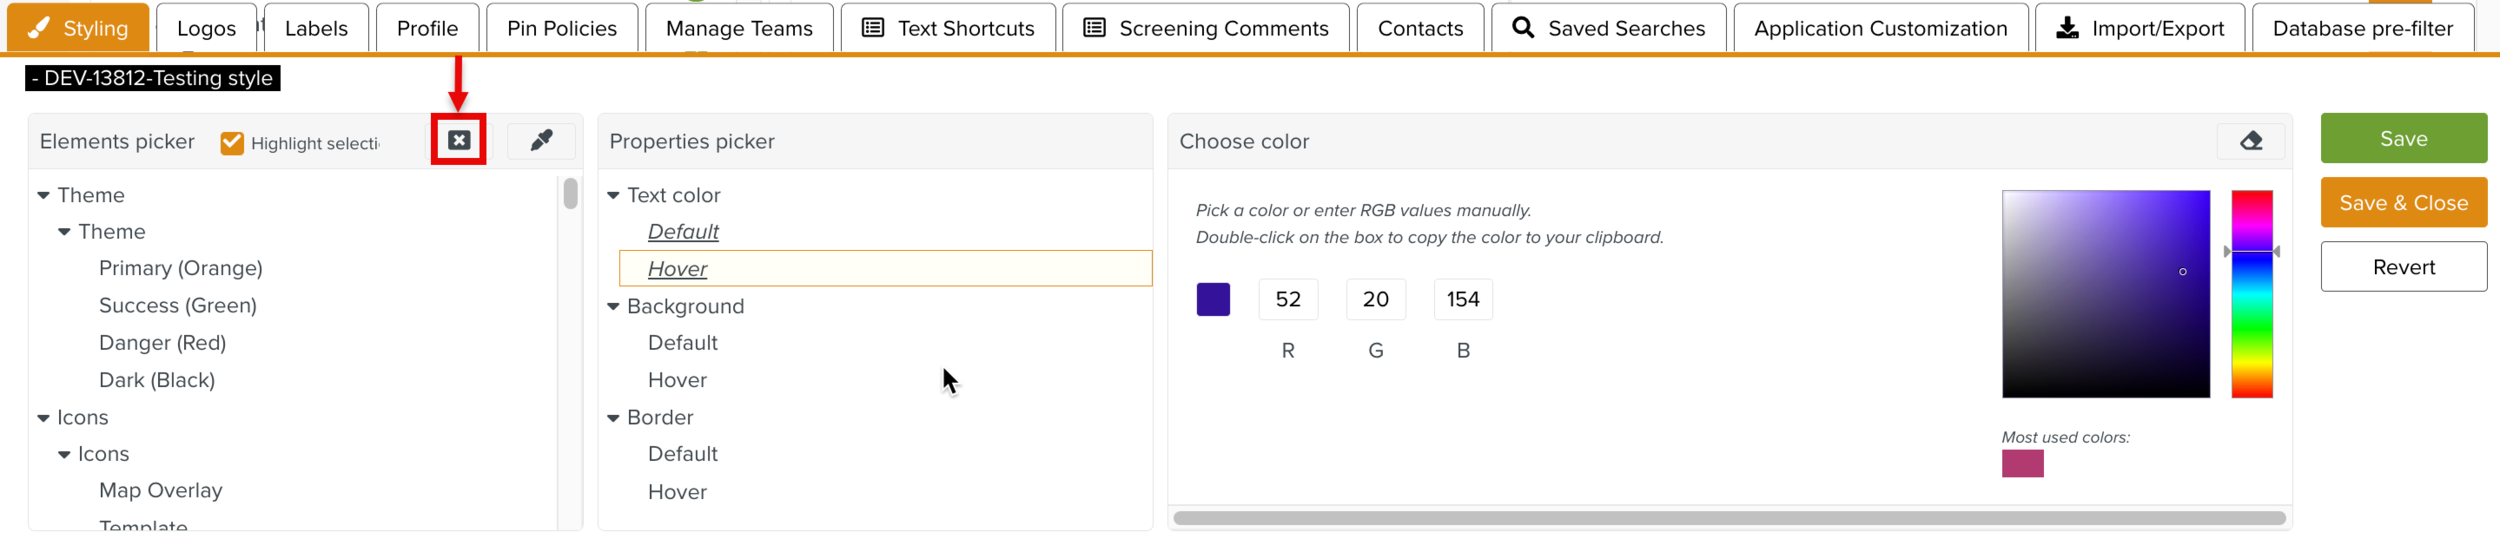Click the list icon on Screening Comments

(x=1095, y=28)
